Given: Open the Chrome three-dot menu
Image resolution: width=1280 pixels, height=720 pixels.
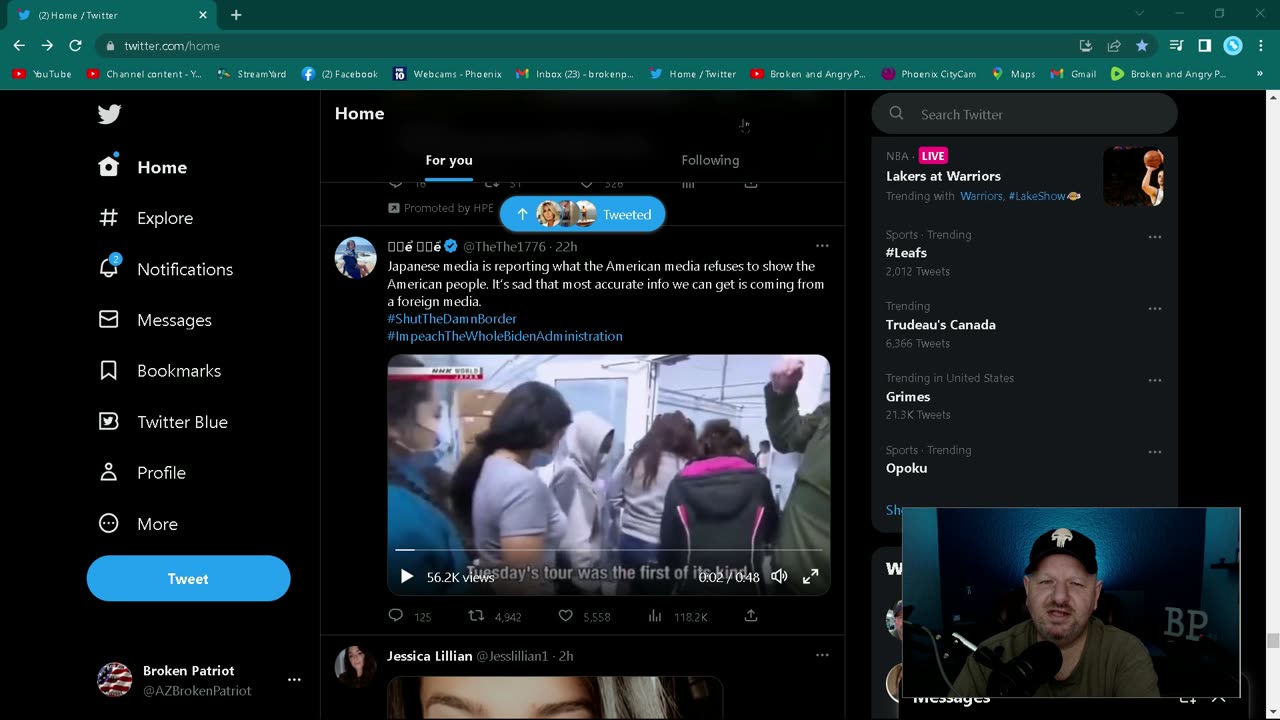Looking at the screenshot, I should (x=1260, y=45).
